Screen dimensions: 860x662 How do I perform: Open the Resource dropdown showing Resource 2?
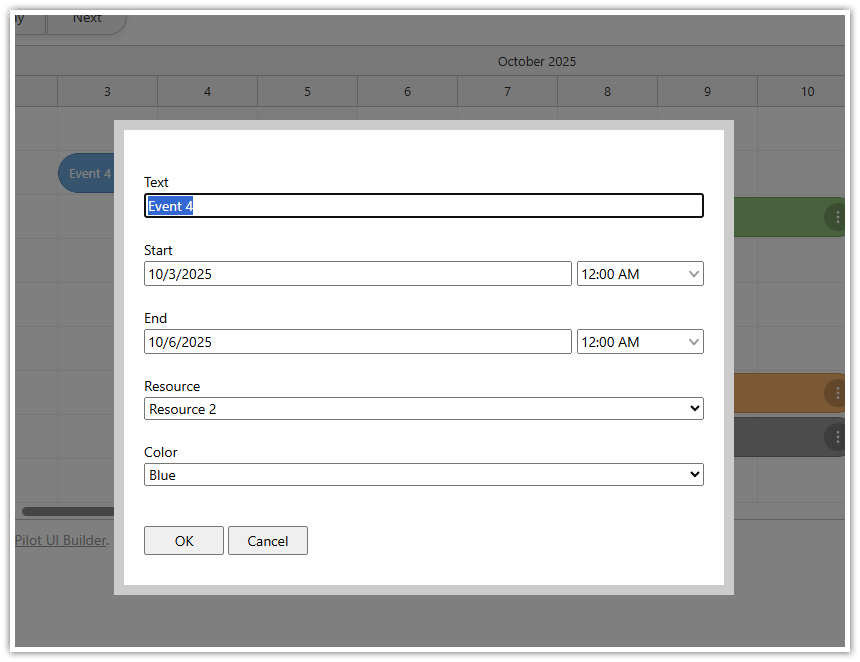coord(423,408)
